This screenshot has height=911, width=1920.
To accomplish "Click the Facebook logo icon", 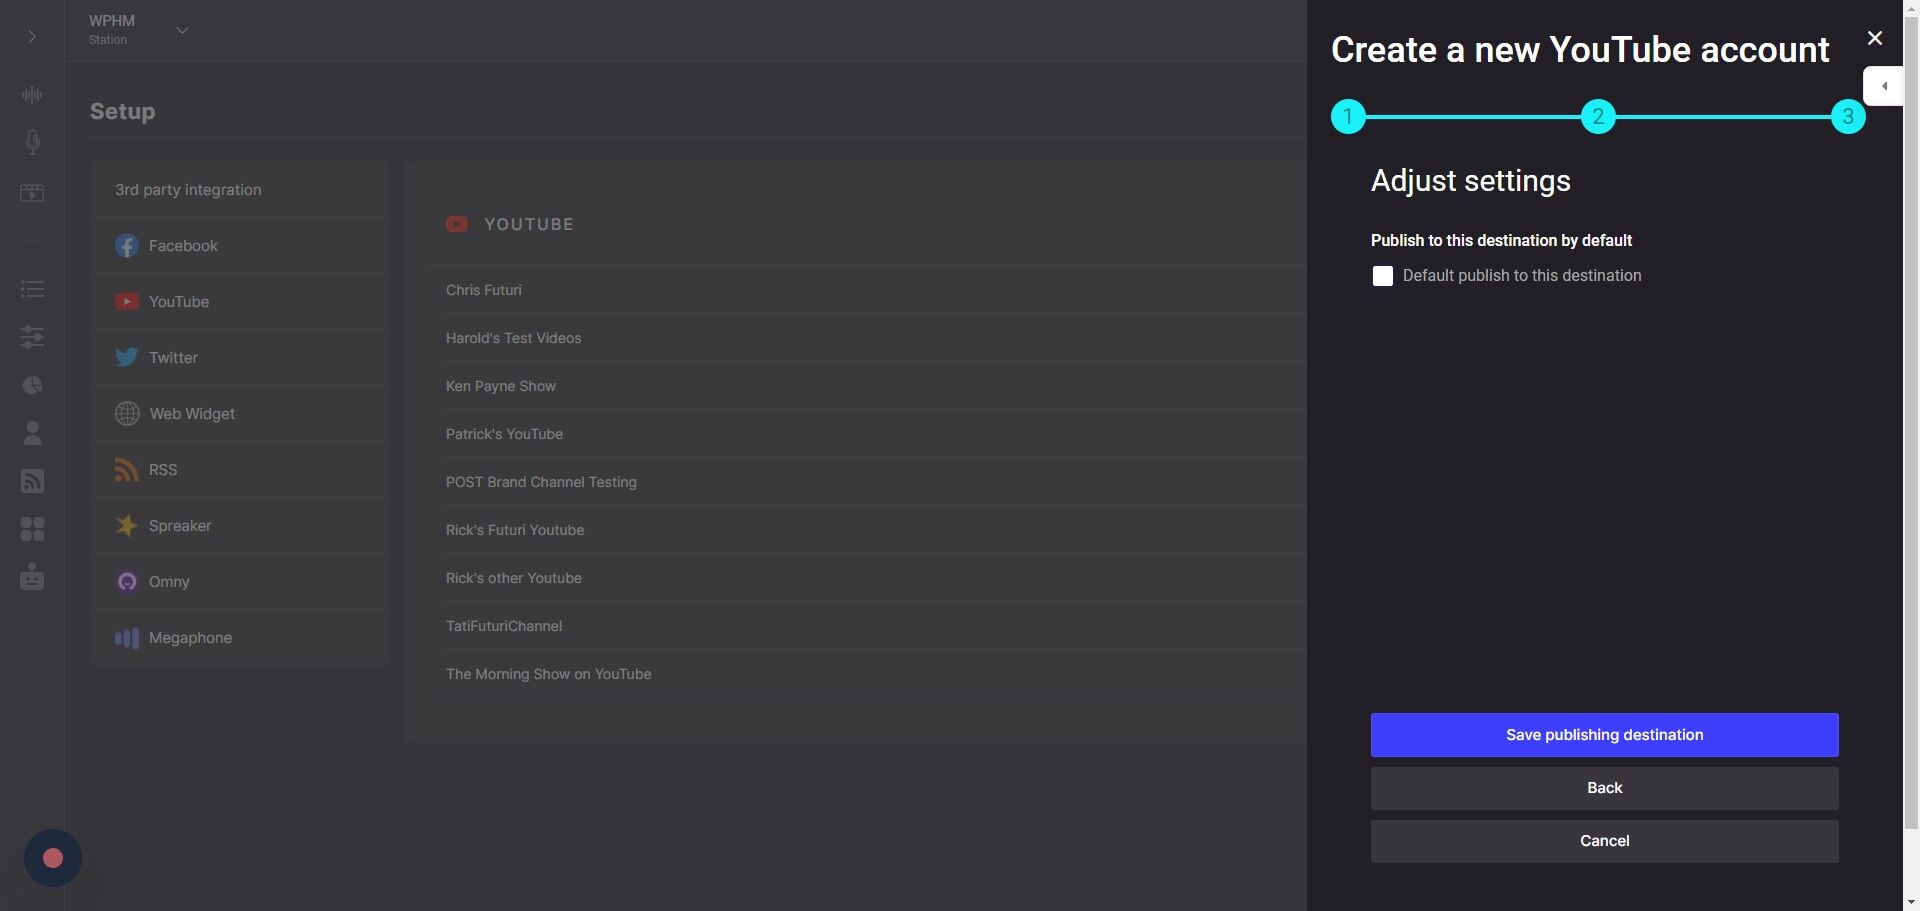I will [126, 246].
